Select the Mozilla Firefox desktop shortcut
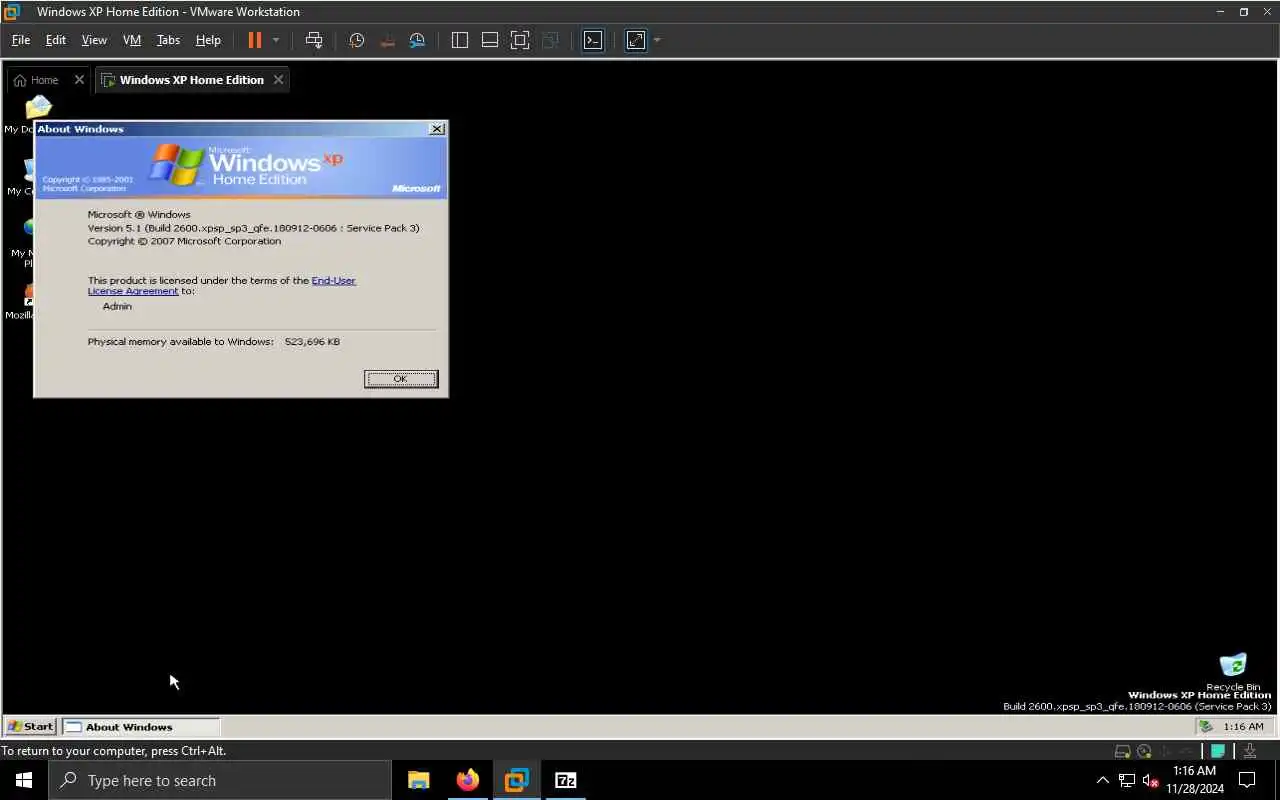 pos(20,300)
